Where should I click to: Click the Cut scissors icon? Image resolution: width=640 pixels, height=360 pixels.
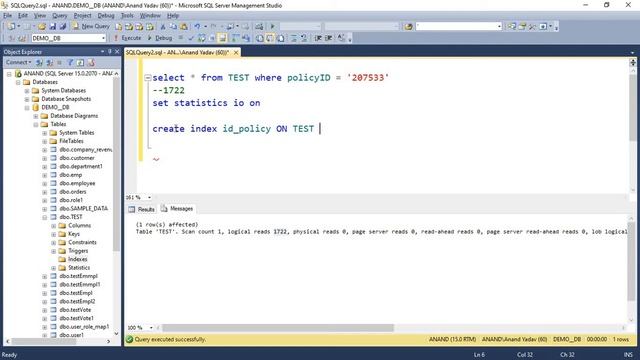(x=162, y=27)
